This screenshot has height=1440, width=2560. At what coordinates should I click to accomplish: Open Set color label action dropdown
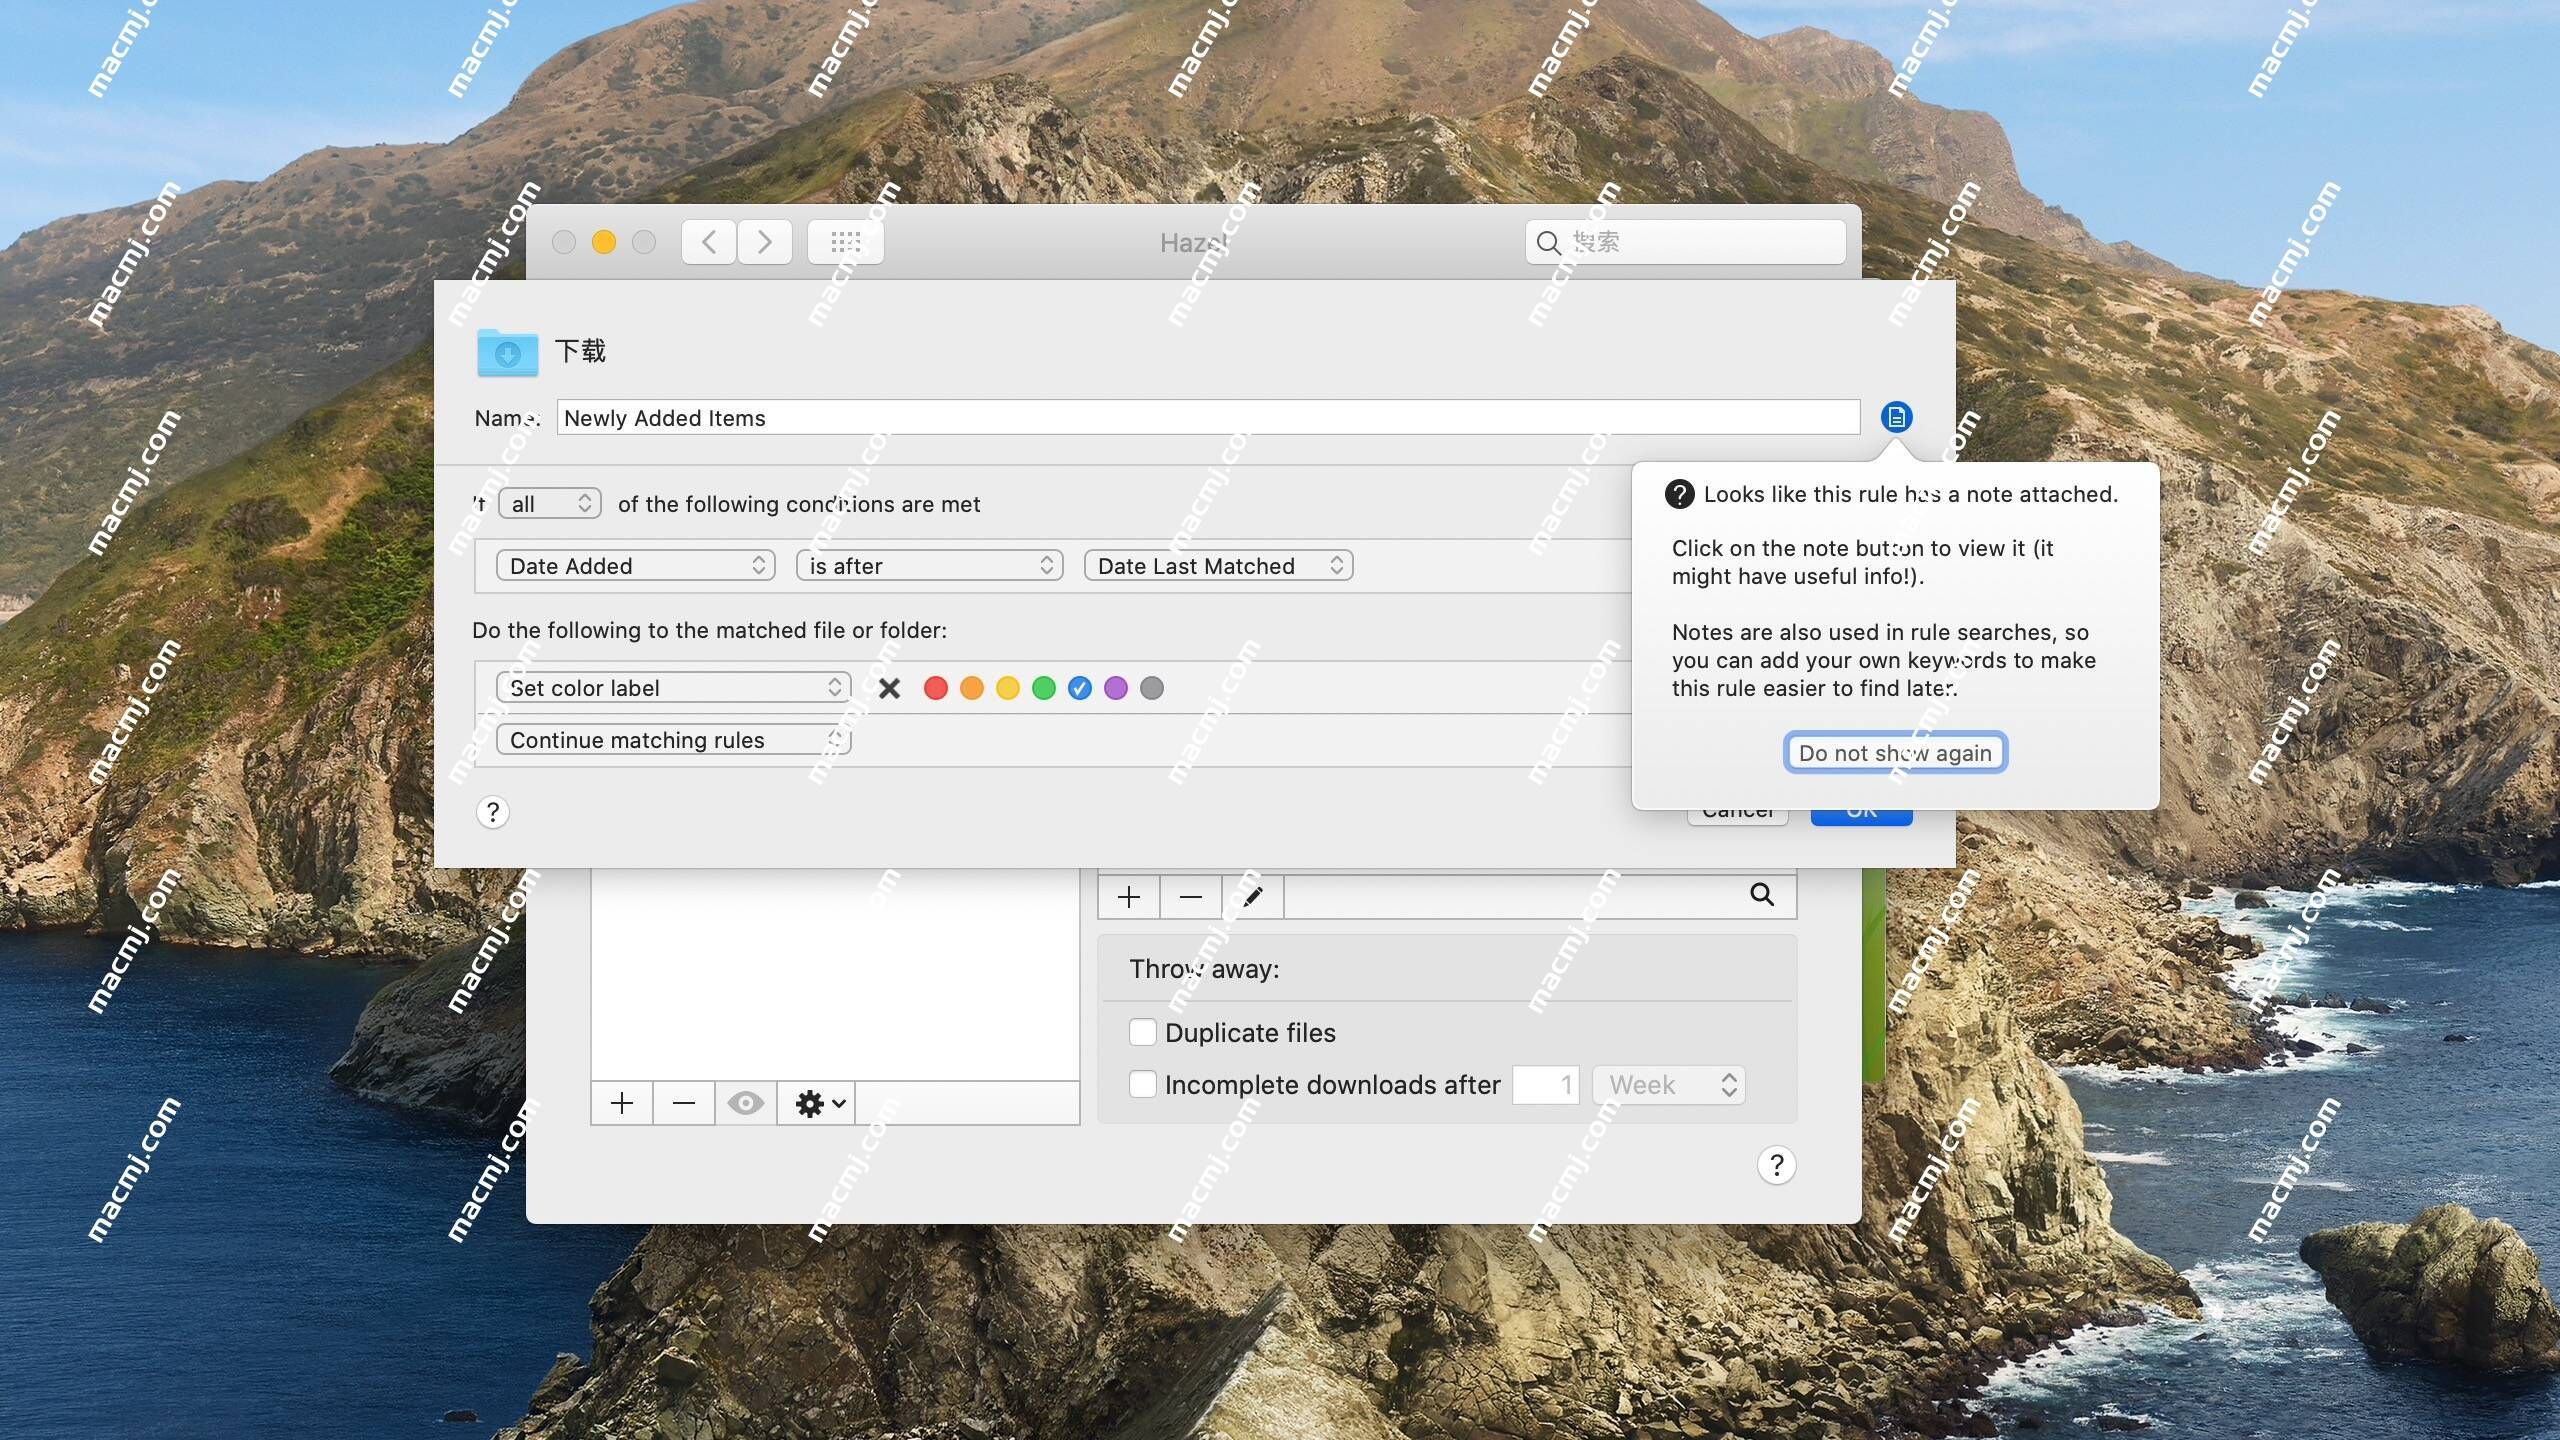click(673, 687)
